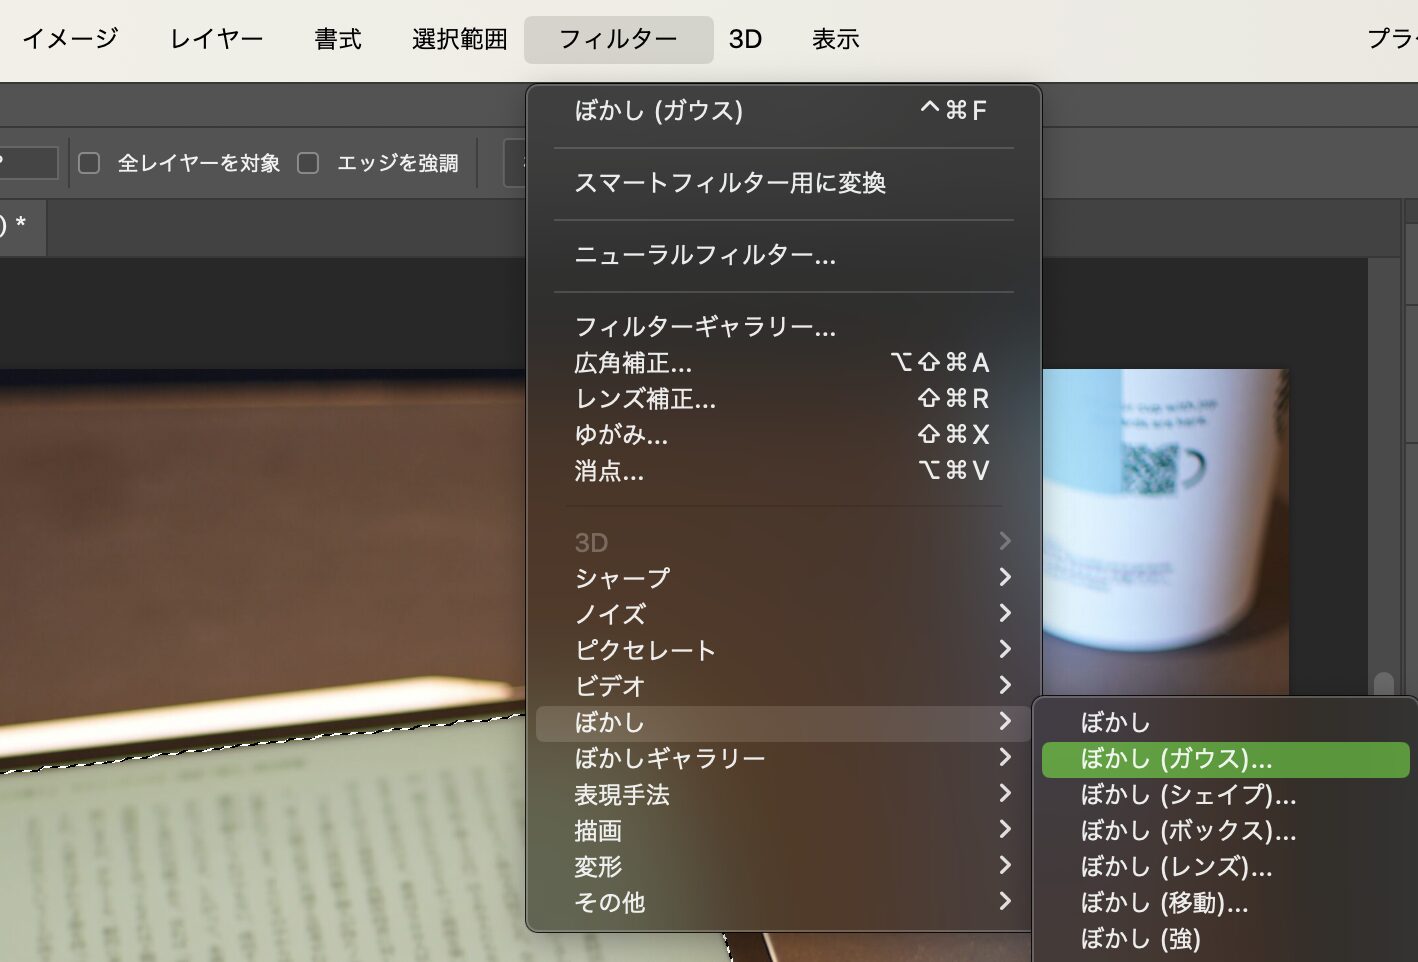The image size is (1418, 962).
Task: Click the vertical canvas scrollbar thumb
Action: 1384,684
